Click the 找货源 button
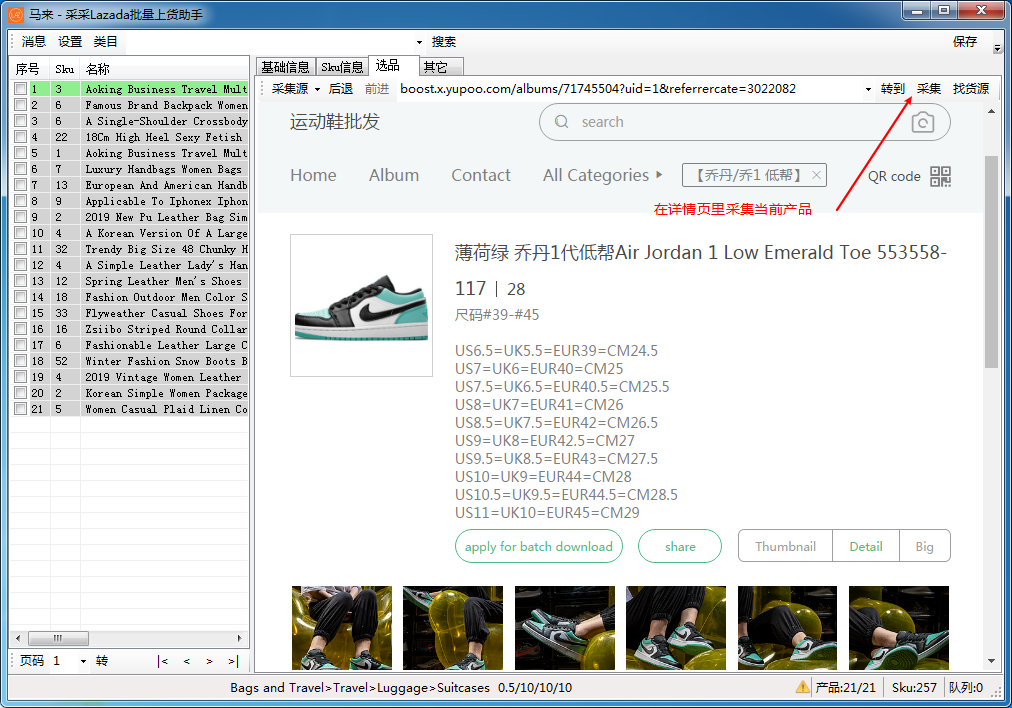 click(971, 88)
